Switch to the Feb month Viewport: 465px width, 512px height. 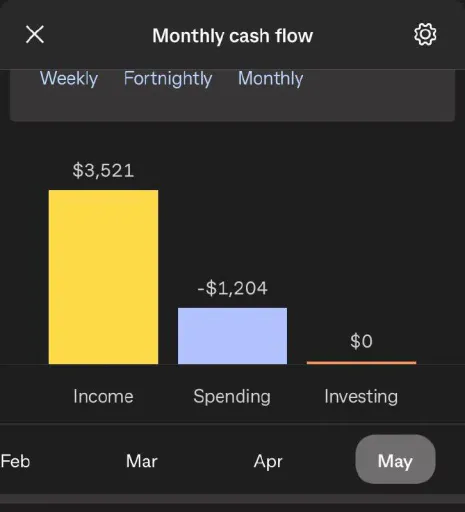(15, 461)
